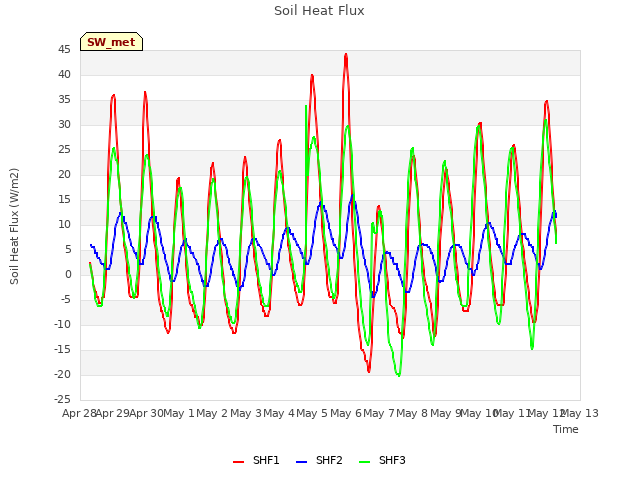Click the -25 y-axis tick label
The height and width of the screenshot is (480, 640).
pos(62,399)
